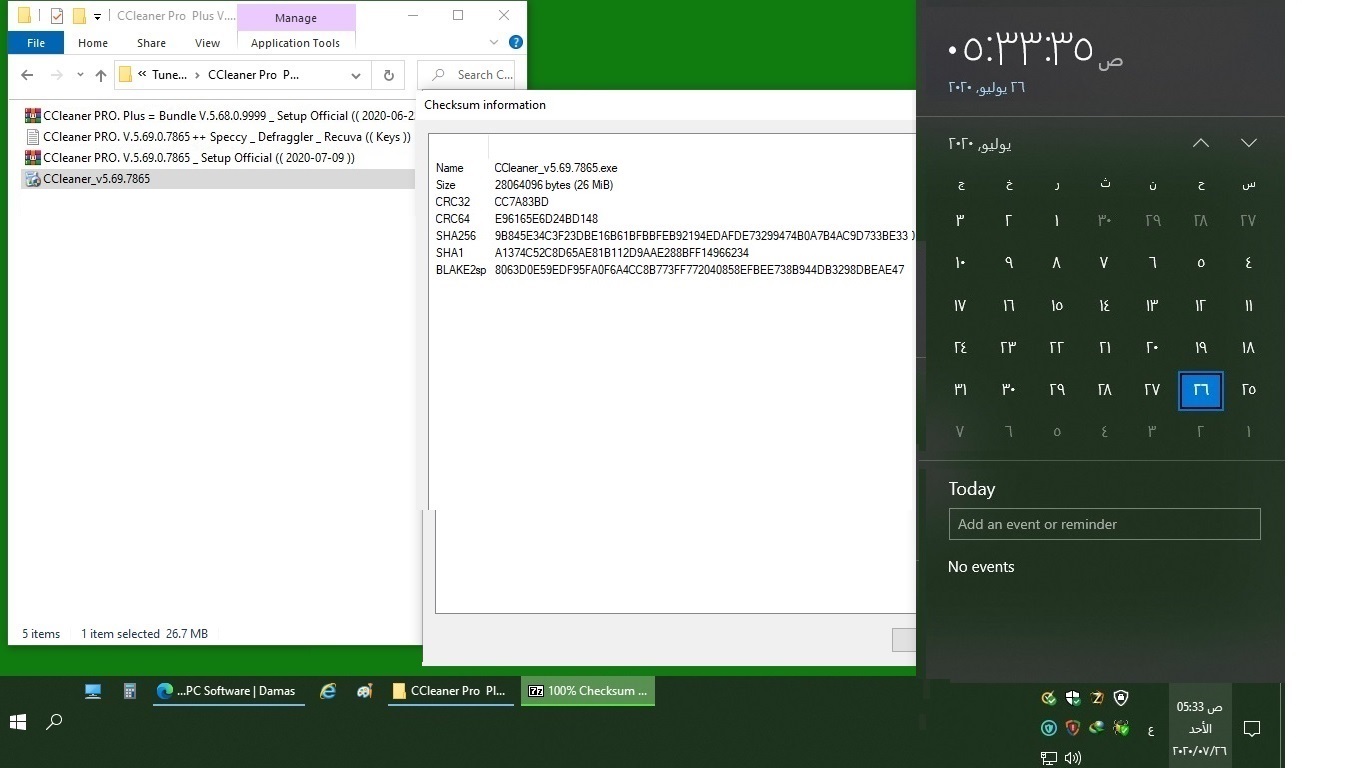Go back with the Explorer back arrow
Screen dimensions: 1366x768
tap(27, 75)
